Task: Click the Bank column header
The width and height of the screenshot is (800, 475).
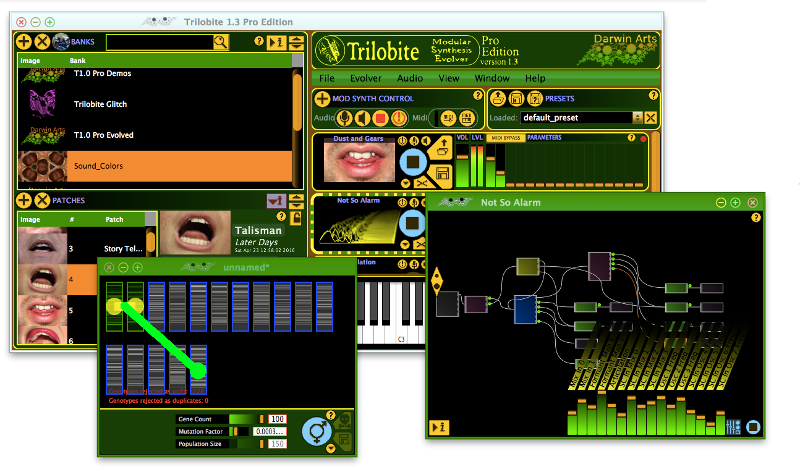Action: pyautogui.click(x=78, y=61)
